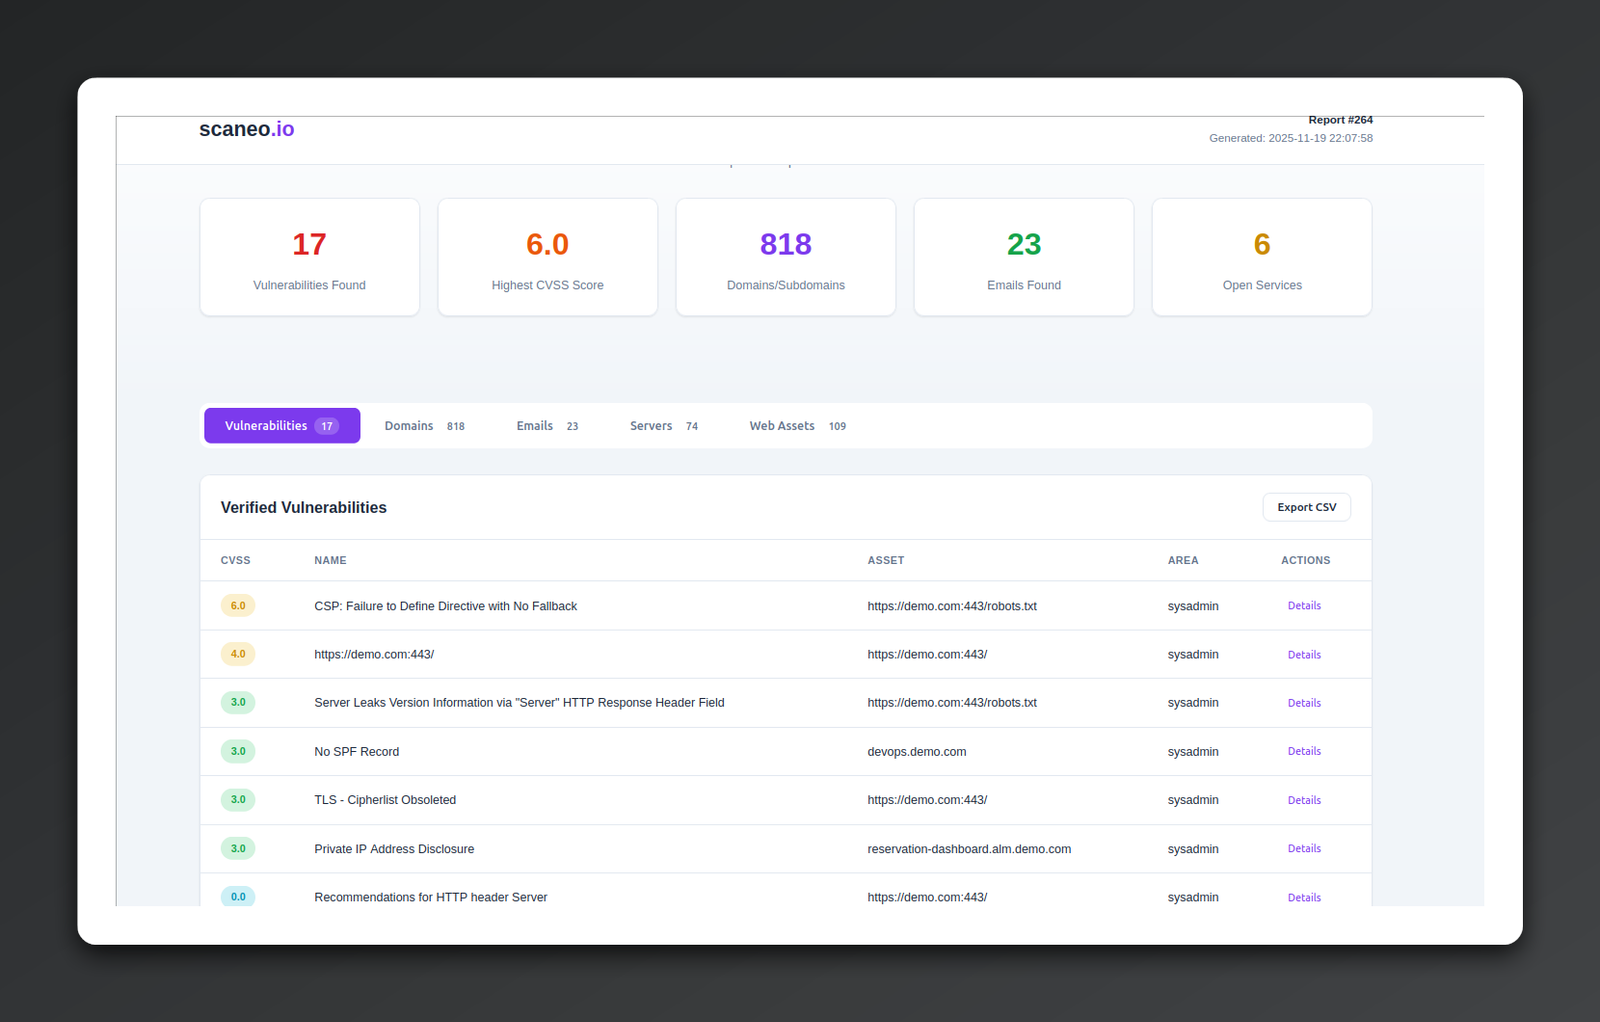This screenshot has width=1600, height=1022.
Task: View Details for No SPF Record
Action: point(1304,752)
